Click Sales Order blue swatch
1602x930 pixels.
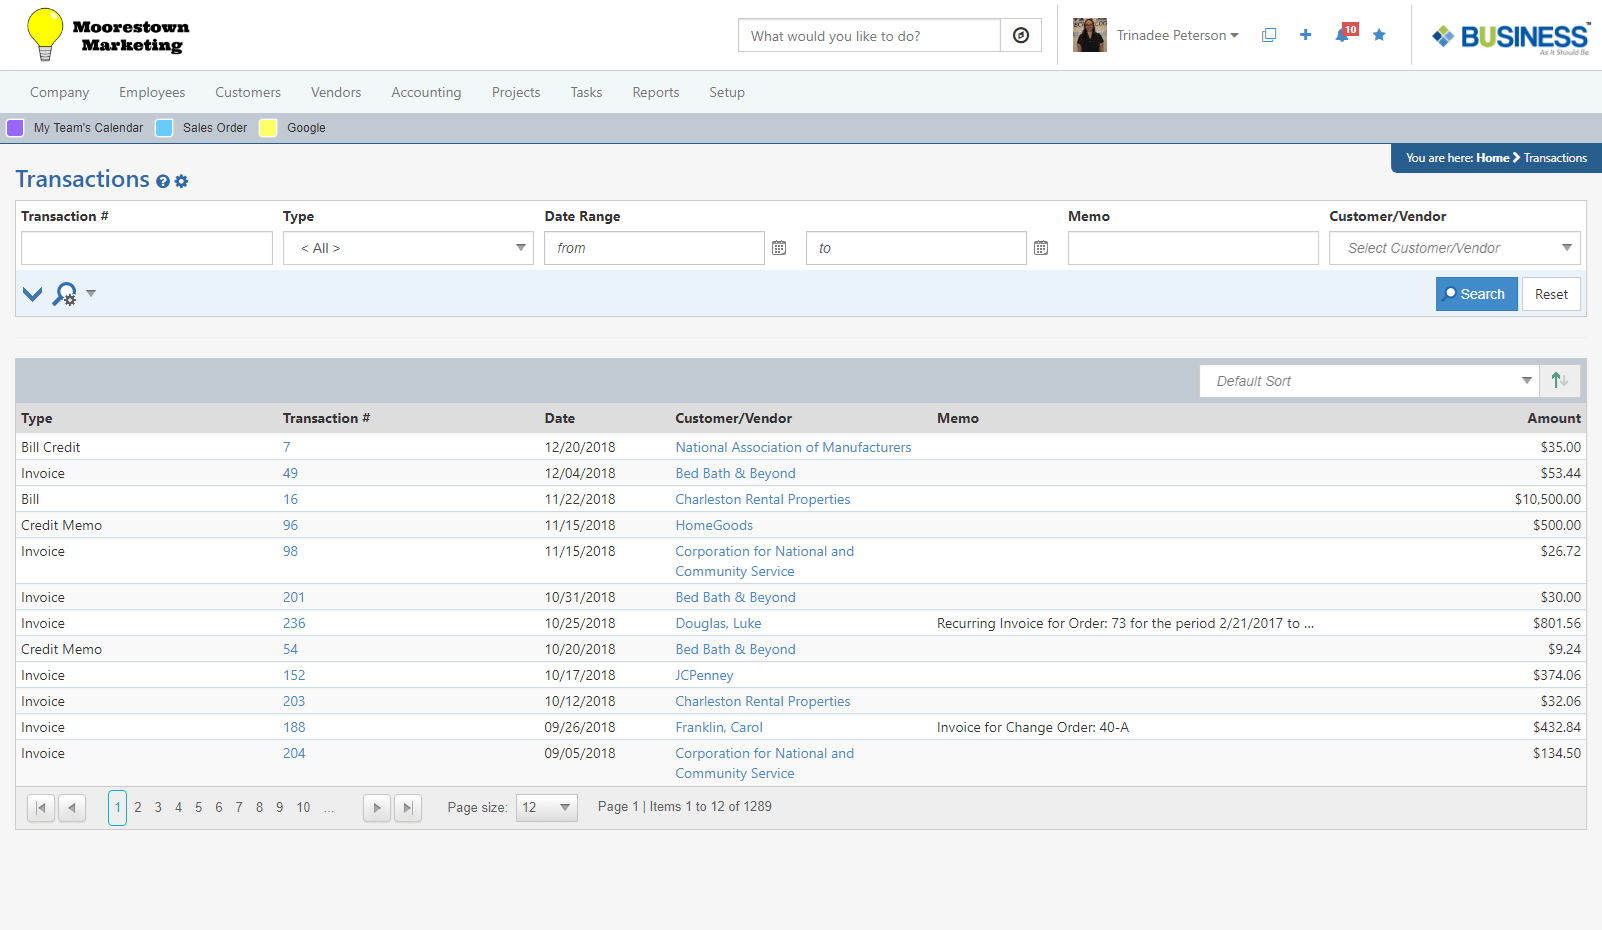pos(164,127)
